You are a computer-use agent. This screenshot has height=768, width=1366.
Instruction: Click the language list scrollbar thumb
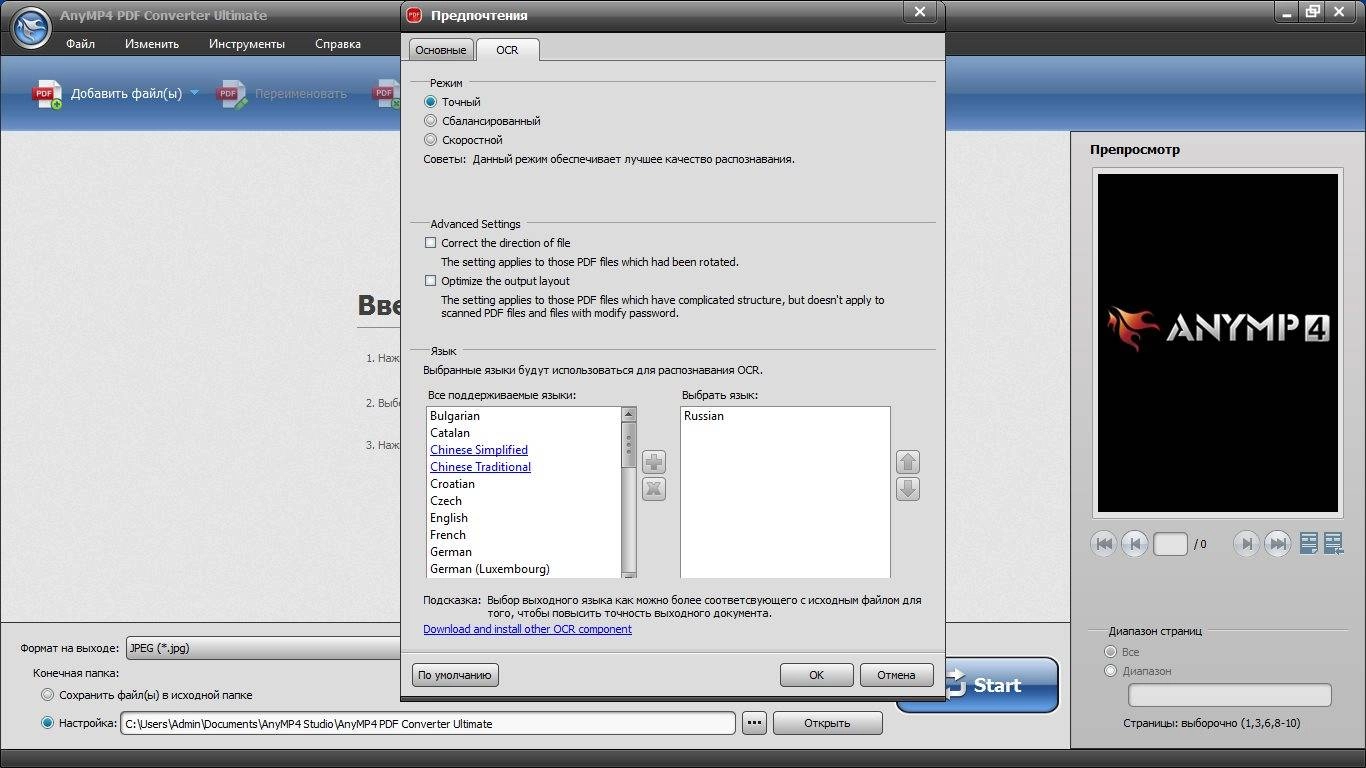tap(629, 443)
